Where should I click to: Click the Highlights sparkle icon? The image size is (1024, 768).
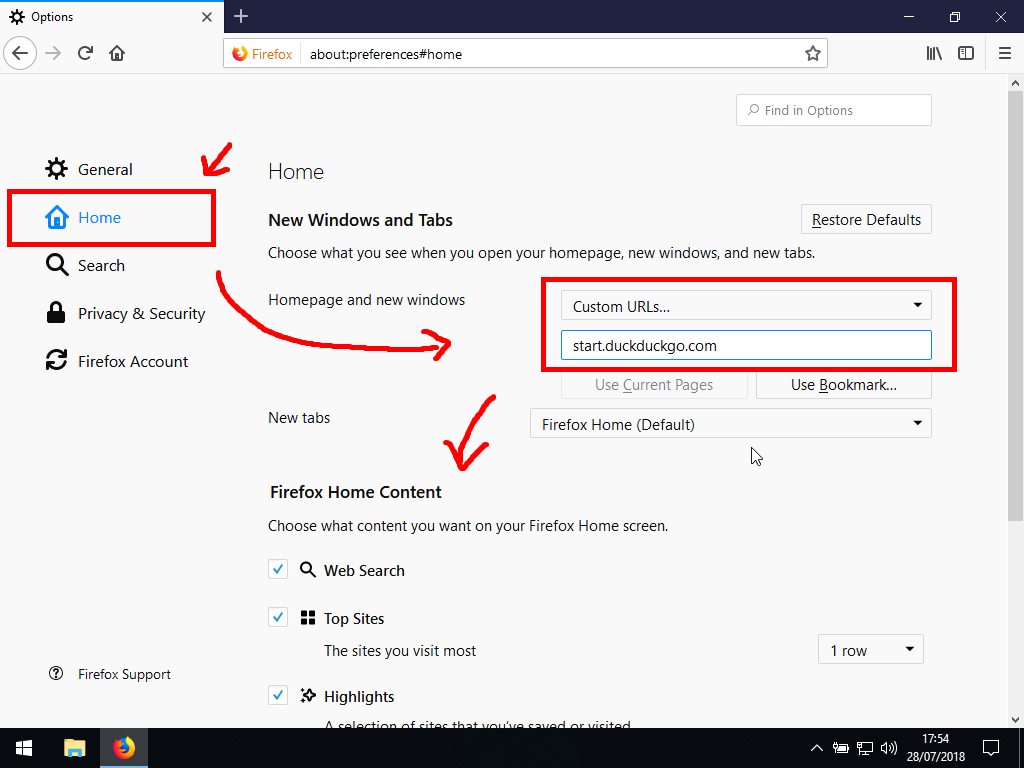[308, 696]
